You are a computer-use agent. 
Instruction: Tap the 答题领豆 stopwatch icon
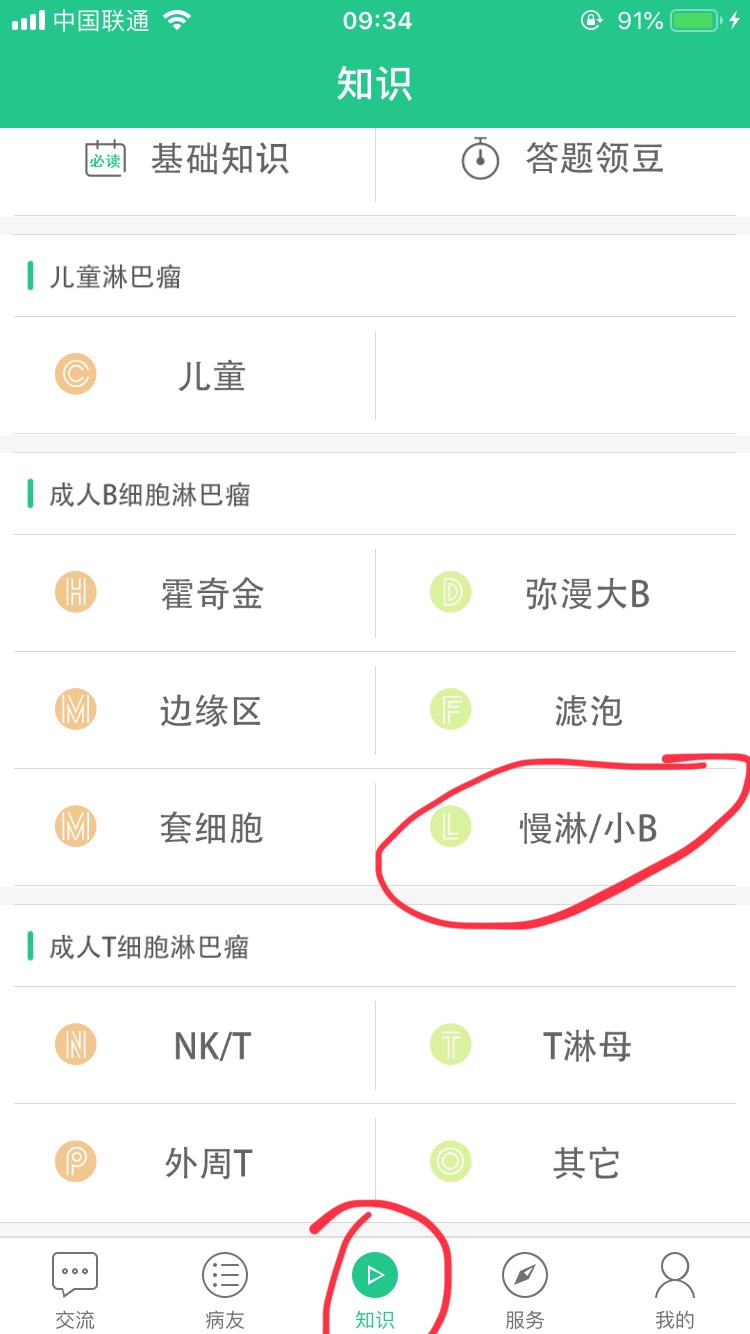click(x=480, y=158)
